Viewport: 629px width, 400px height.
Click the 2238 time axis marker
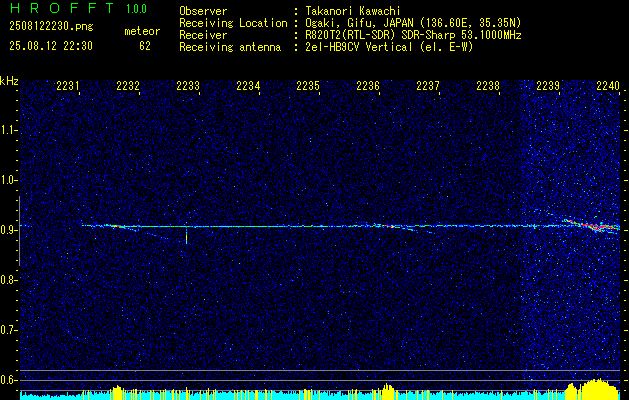(x=488, y=85)
